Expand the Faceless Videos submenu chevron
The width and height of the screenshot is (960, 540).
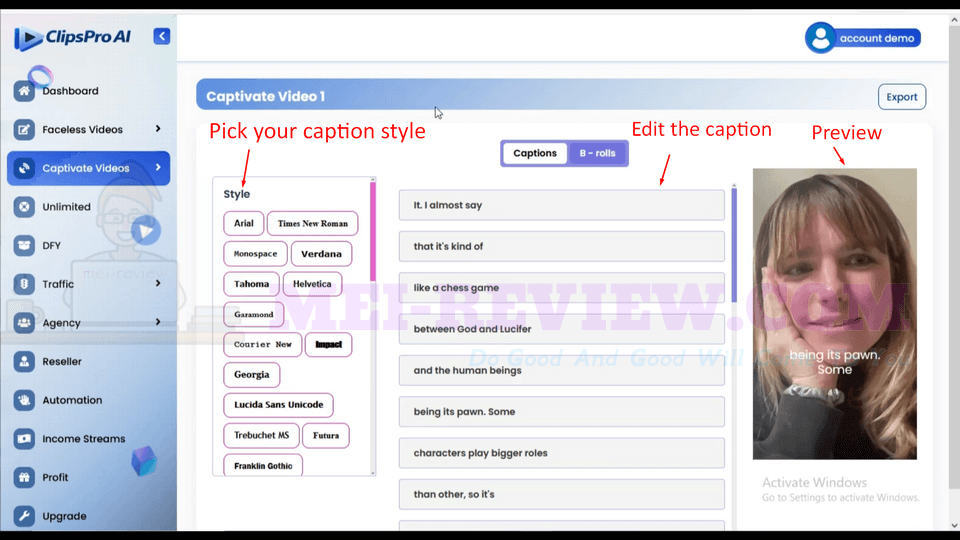(x=158, y=129)
